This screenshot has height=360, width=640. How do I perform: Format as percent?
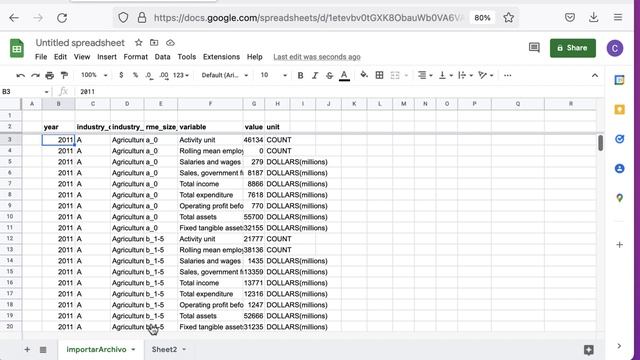tap(136, 75)
